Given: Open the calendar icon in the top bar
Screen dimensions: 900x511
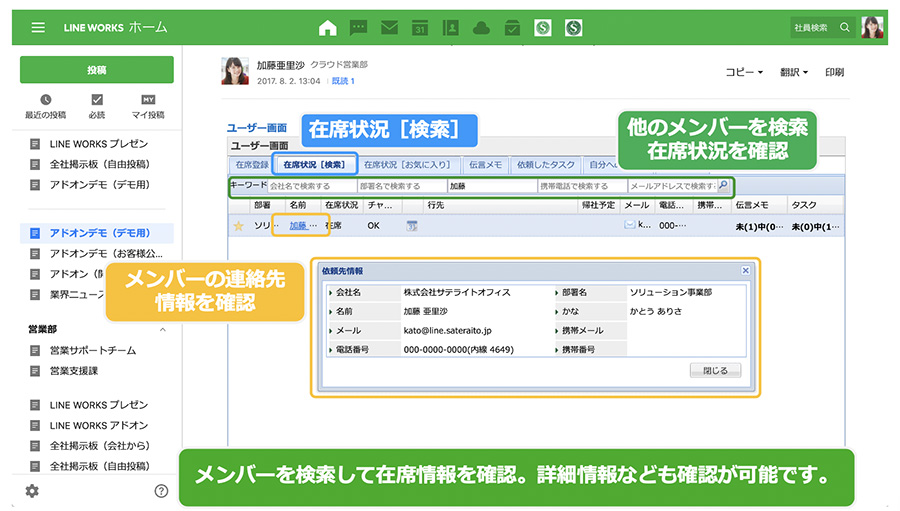Looking at the screenshot, I should (x=420, y=28).
